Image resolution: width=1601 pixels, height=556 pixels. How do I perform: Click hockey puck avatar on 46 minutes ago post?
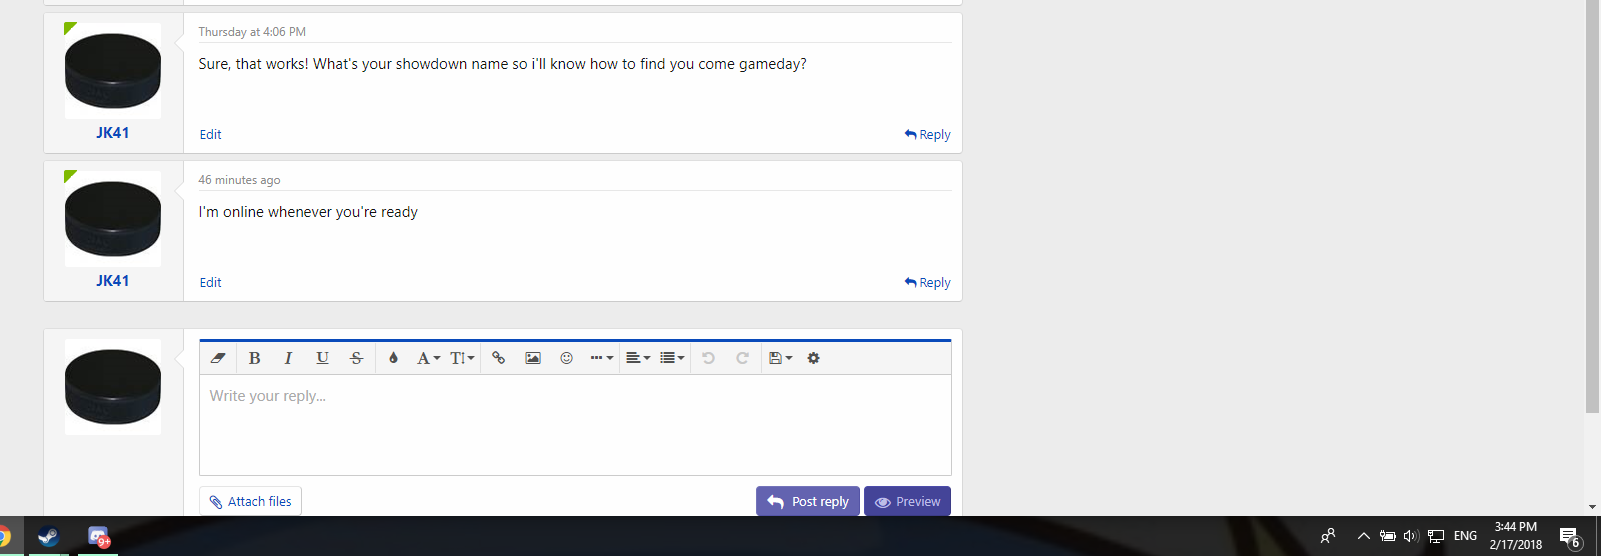point(113,219)
